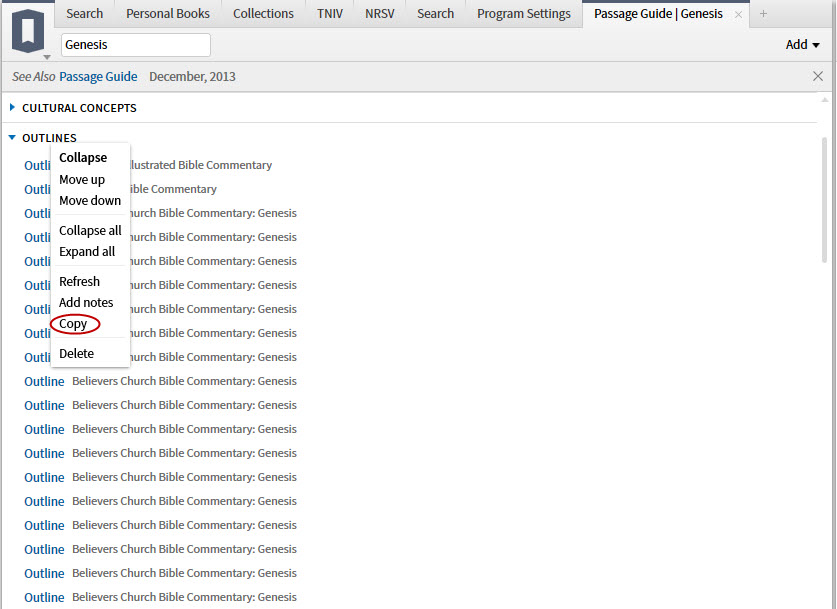Switch to the Personal Books tab
Image resolution: width=837 pixels, height=609 pixels.
click(168, 14)
